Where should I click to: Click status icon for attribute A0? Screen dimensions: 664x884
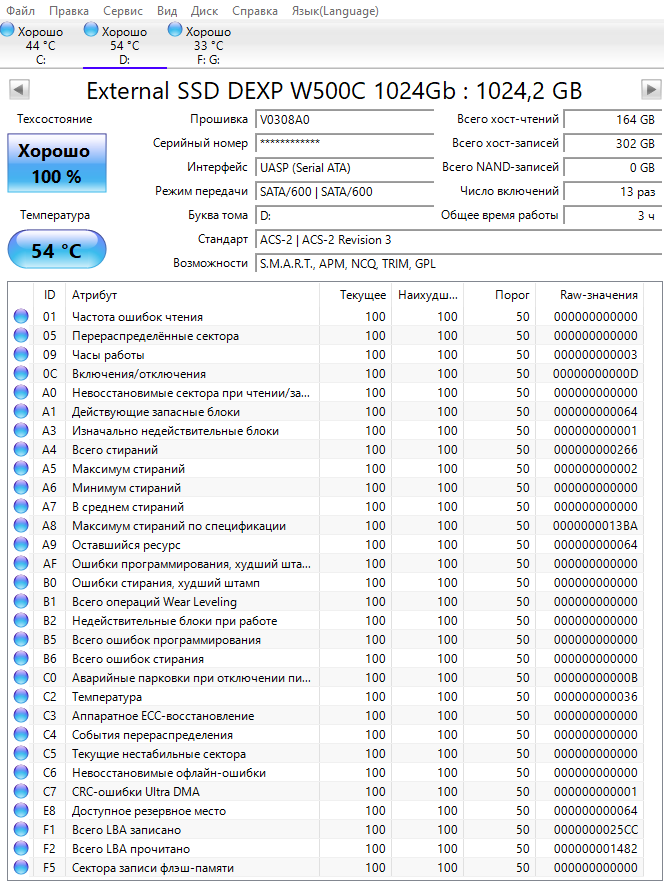click(21, 392)
